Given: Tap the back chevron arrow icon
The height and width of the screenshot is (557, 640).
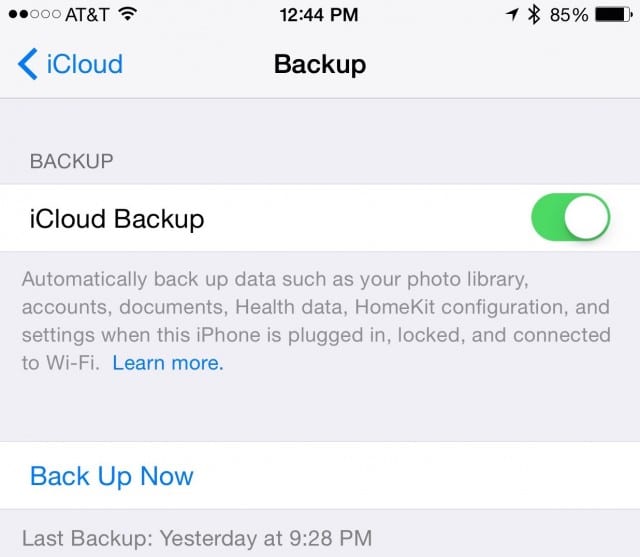Looking at the screenshot, I should [x=28, y=64].
